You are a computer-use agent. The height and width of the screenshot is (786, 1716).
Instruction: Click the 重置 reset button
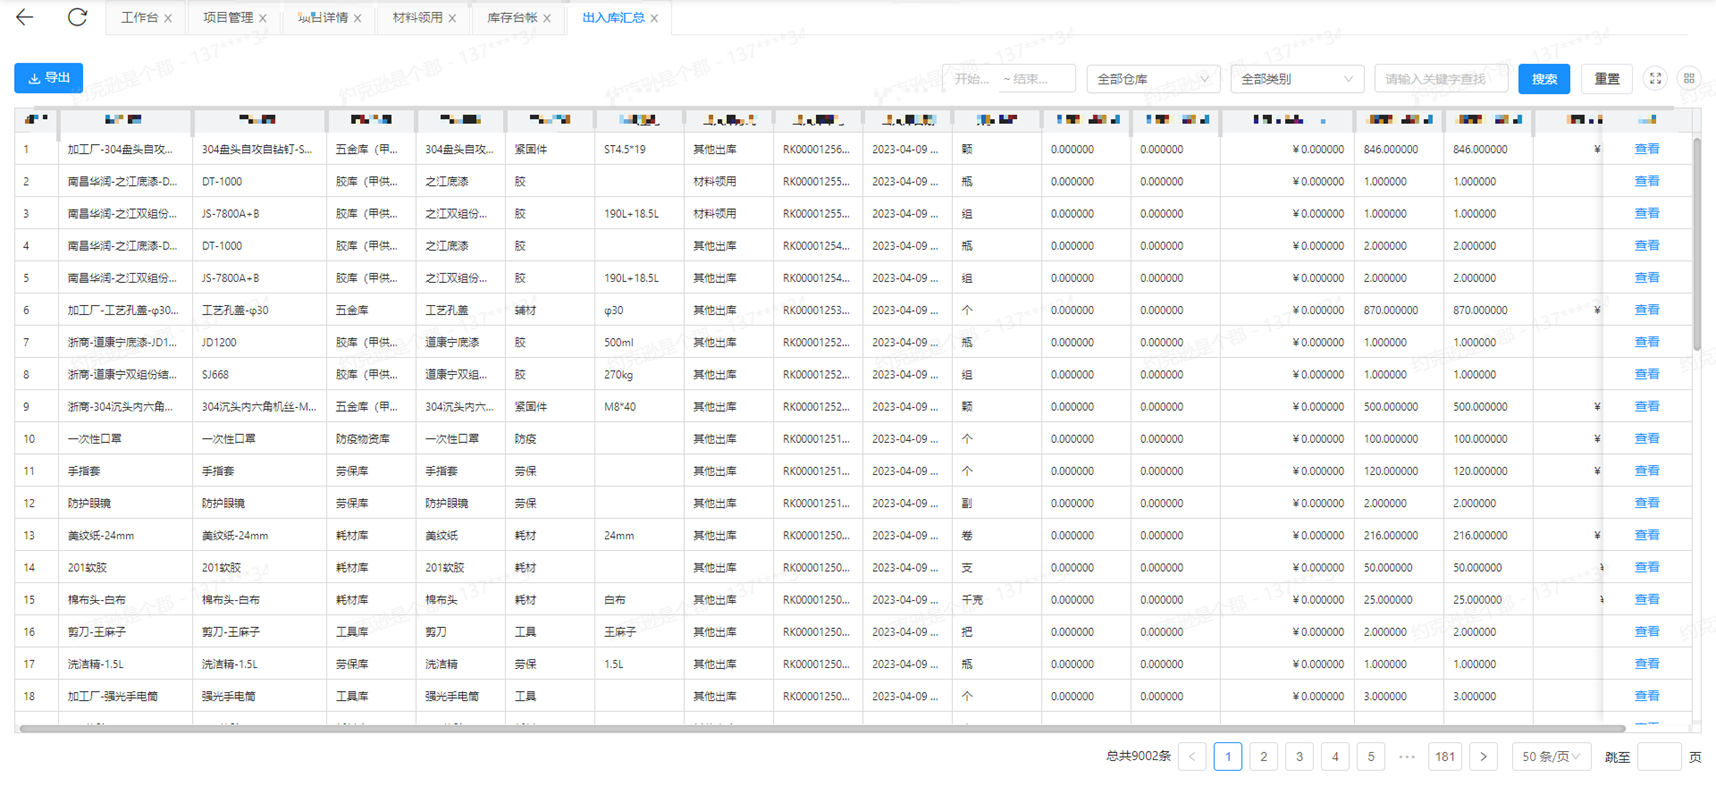pyautogui.click(x=1607, y=79)
